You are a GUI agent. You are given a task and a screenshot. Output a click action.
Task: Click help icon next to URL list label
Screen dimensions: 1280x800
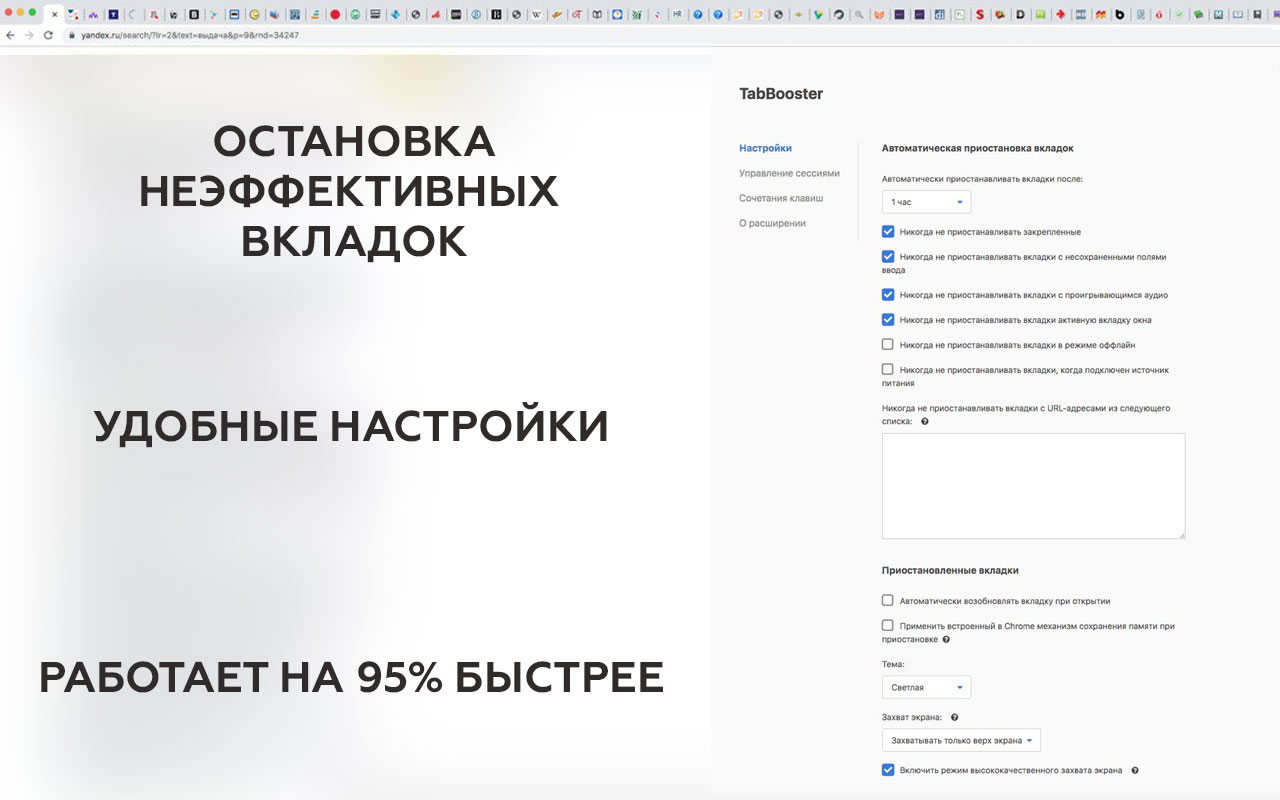coord(925,422)
